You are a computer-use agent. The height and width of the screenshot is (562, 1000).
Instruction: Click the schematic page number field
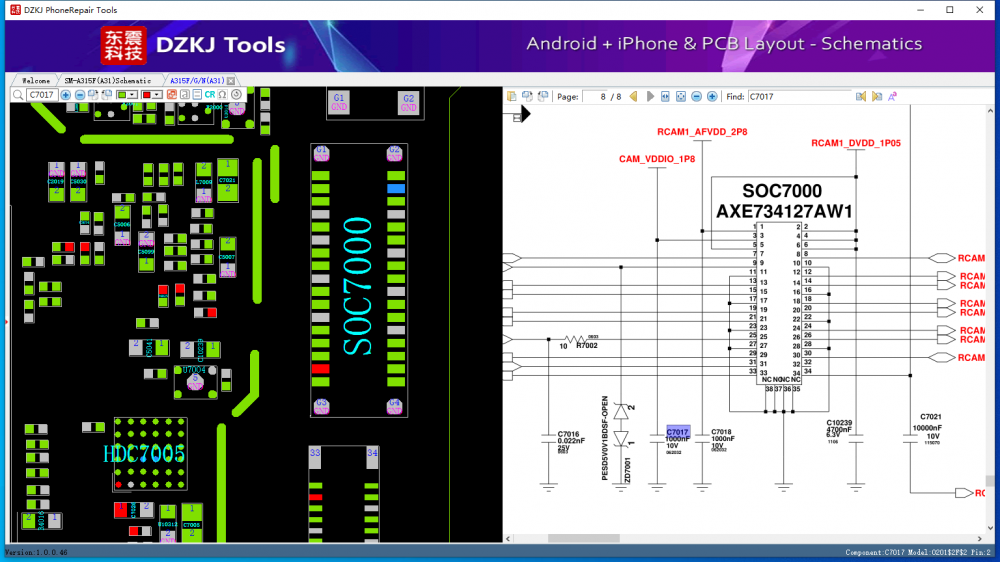click(x=602, y=96)
